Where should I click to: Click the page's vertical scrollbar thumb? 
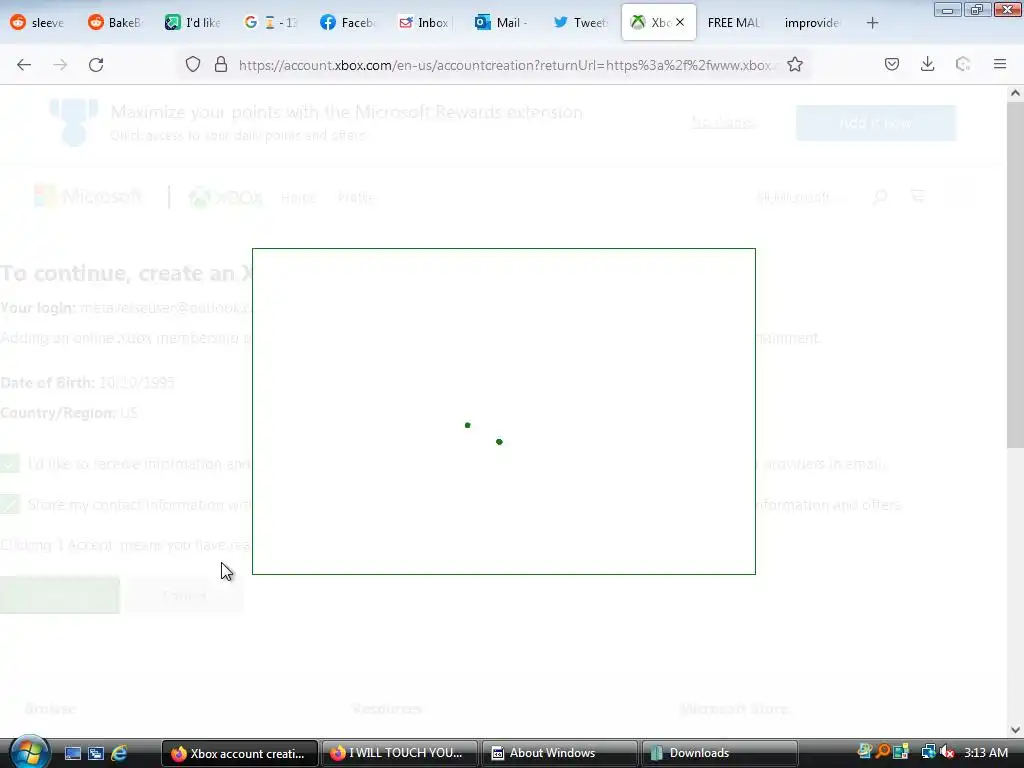[x=1015, y=275]
